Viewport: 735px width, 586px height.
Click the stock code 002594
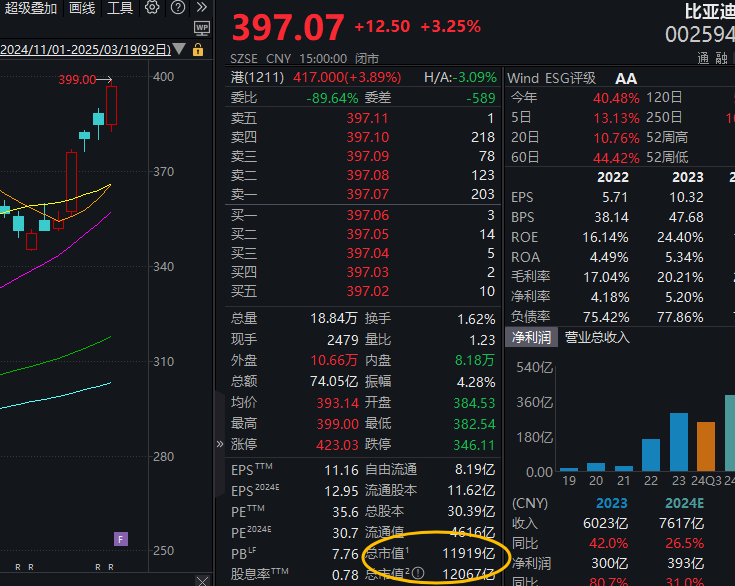pos(700,35)
